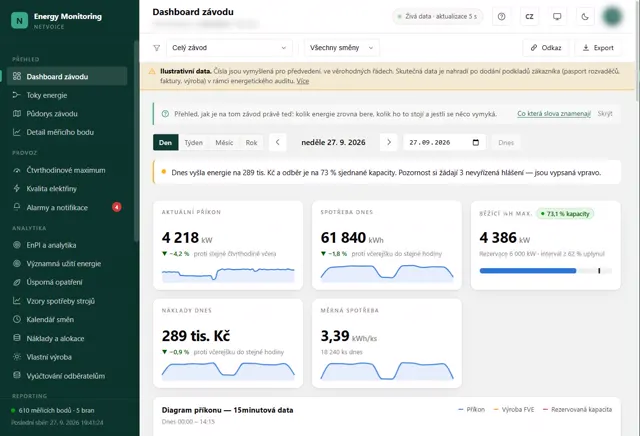The width and height of the screenshot is (640, 436).
Task: Click the Odkaz link button
Action: coord(546,48)
